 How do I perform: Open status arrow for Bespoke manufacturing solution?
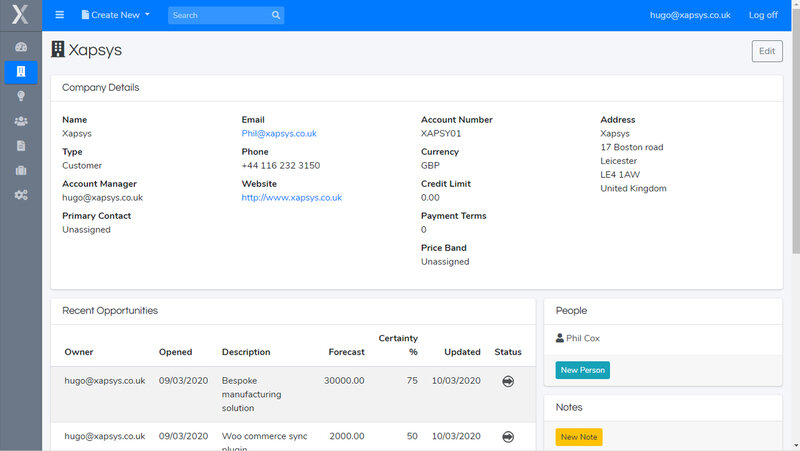coord(508,381)
